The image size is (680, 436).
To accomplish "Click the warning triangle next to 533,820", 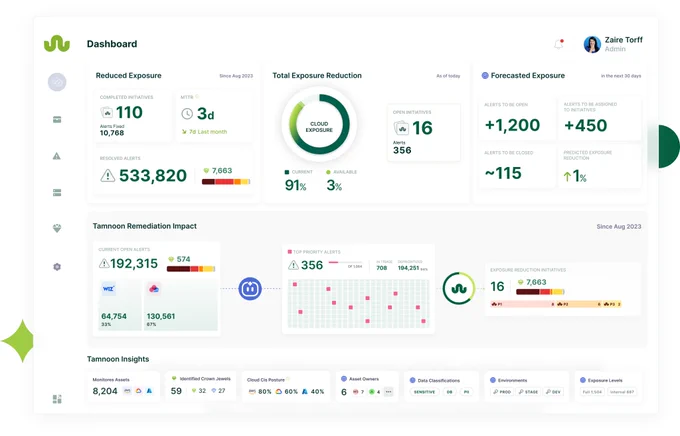I will coord(108,175).
